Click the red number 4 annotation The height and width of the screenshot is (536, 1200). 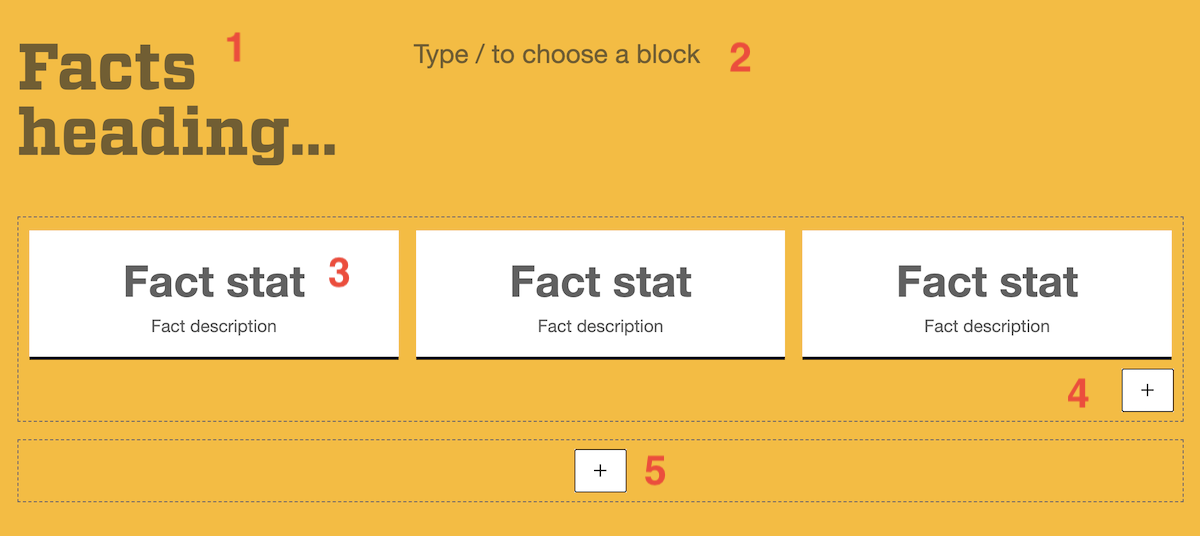1077,394
